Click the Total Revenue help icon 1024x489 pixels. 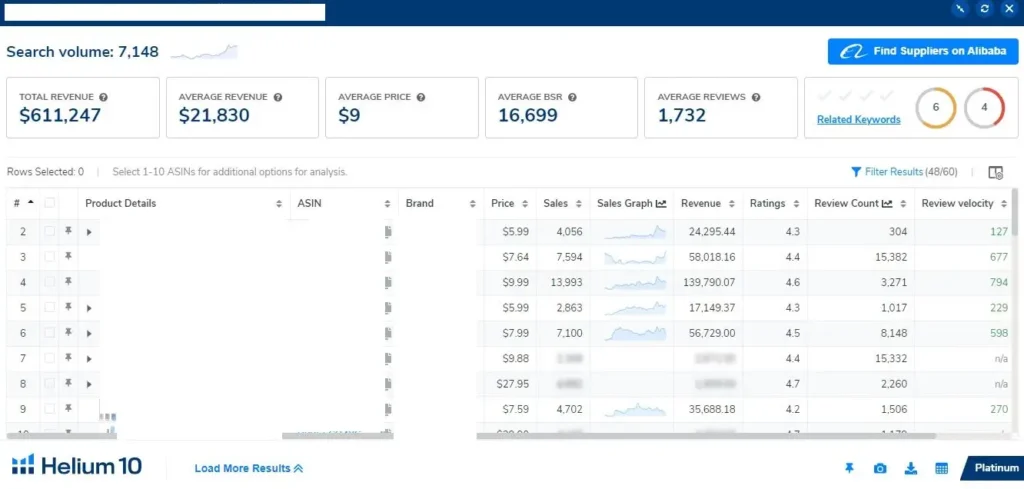click(x=104, y=97)
